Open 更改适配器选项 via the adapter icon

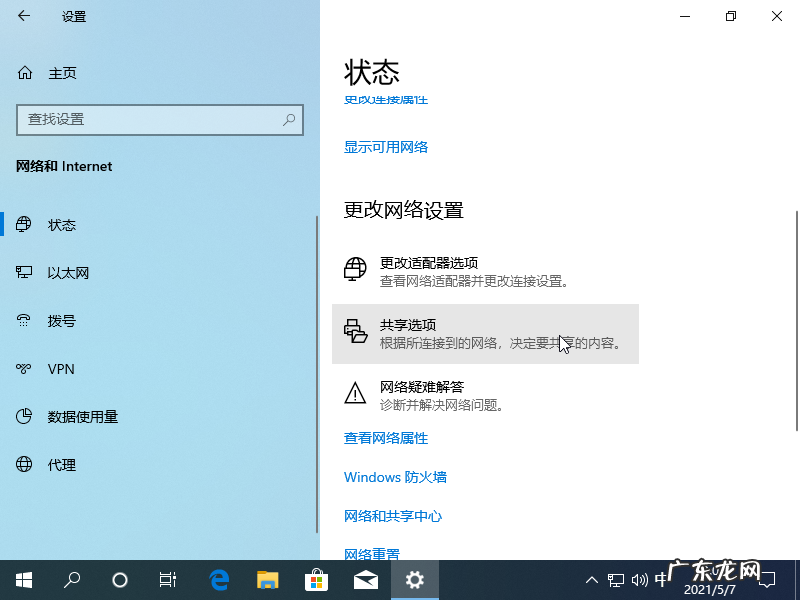tap(355, 268)
